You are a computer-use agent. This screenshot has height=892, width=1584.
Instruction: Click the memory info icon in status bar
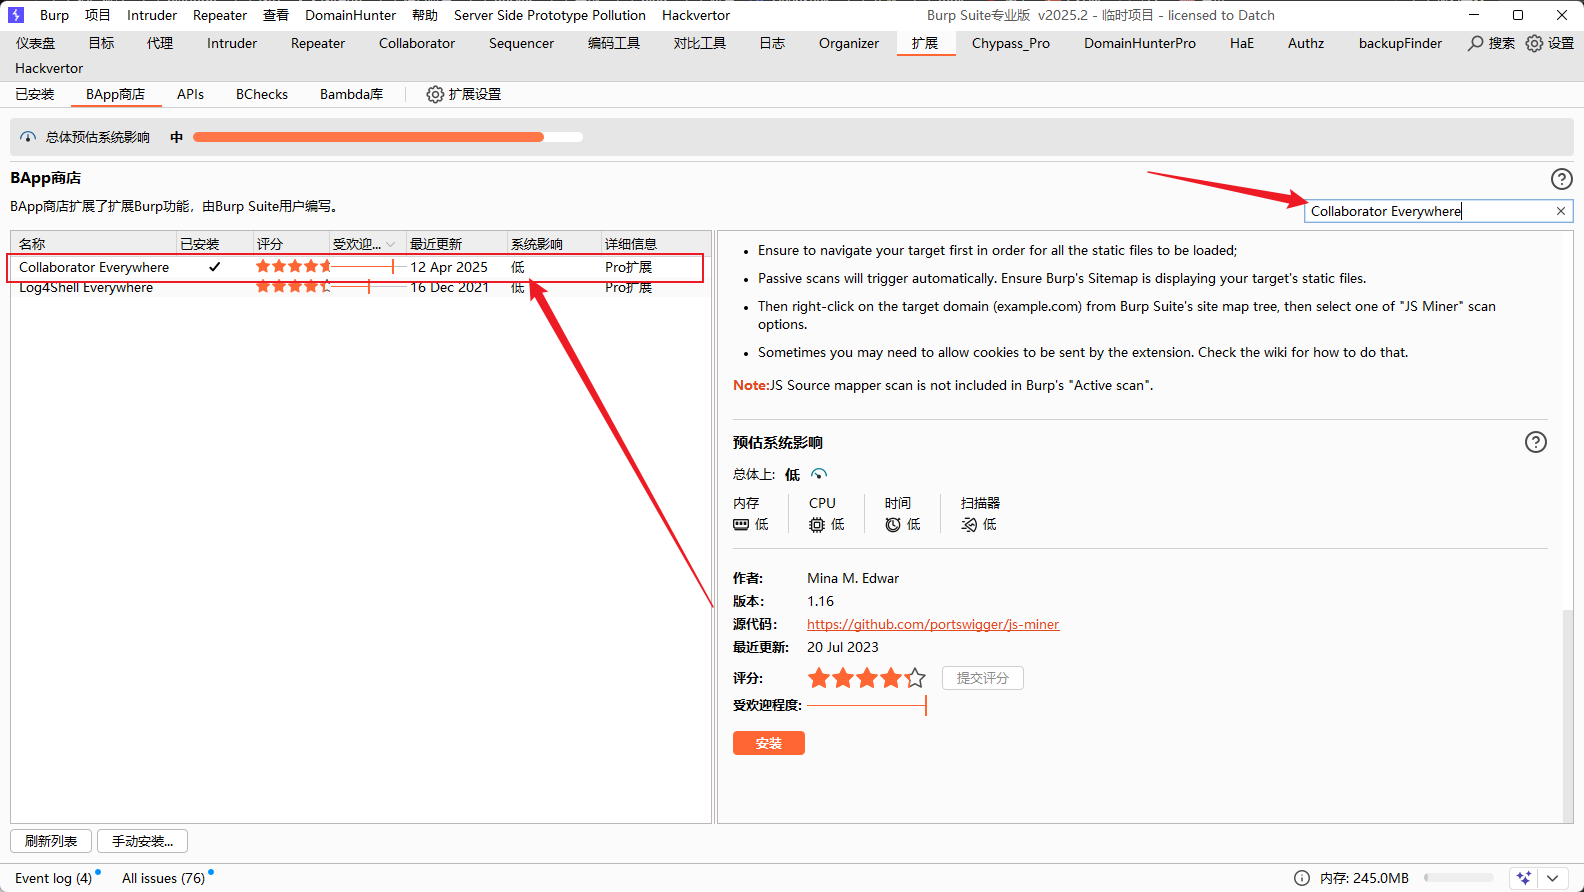tap(1302, 878)
